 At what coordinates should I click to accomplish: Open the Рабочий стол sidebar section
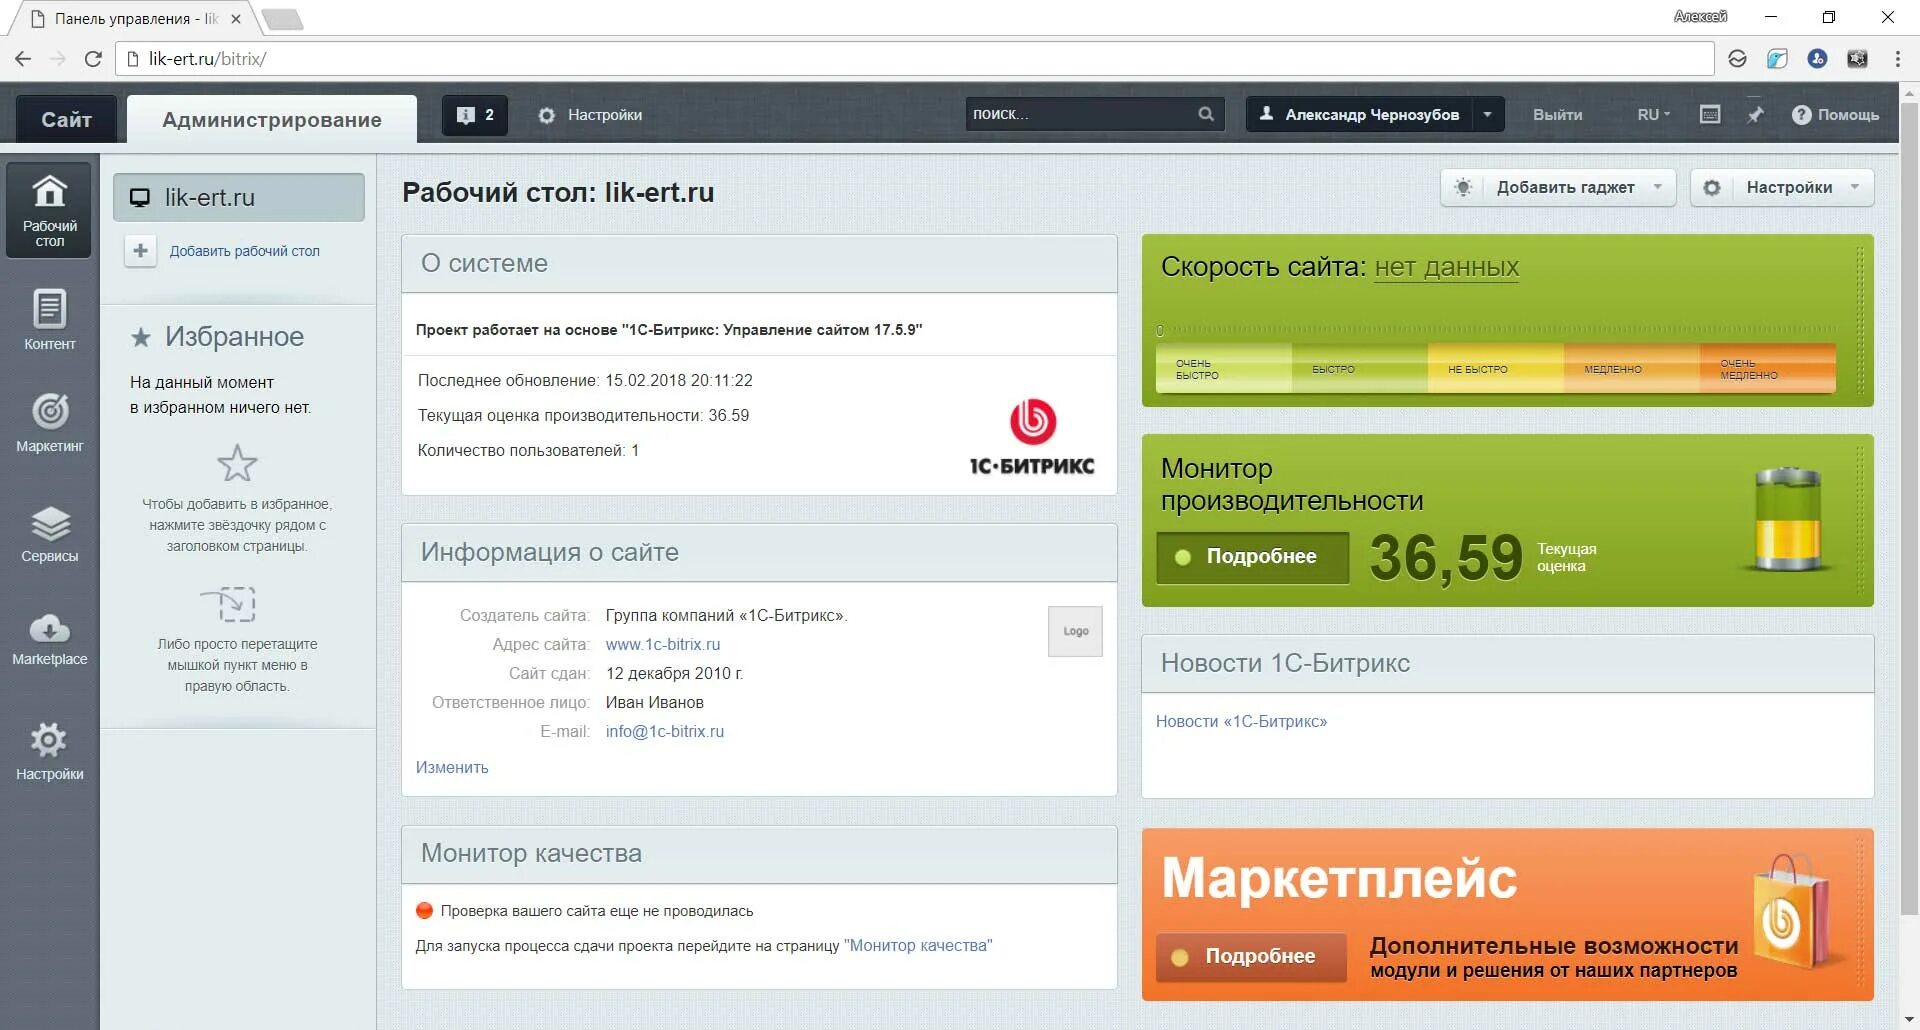pyautogui.click(x=49, y=210)
